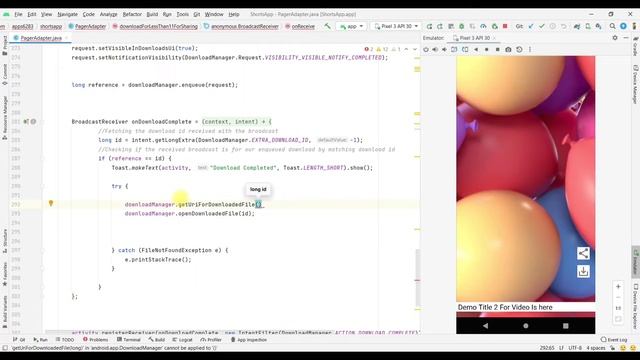
Task: Click emulator rotate left icon
Action: point(454,49)
